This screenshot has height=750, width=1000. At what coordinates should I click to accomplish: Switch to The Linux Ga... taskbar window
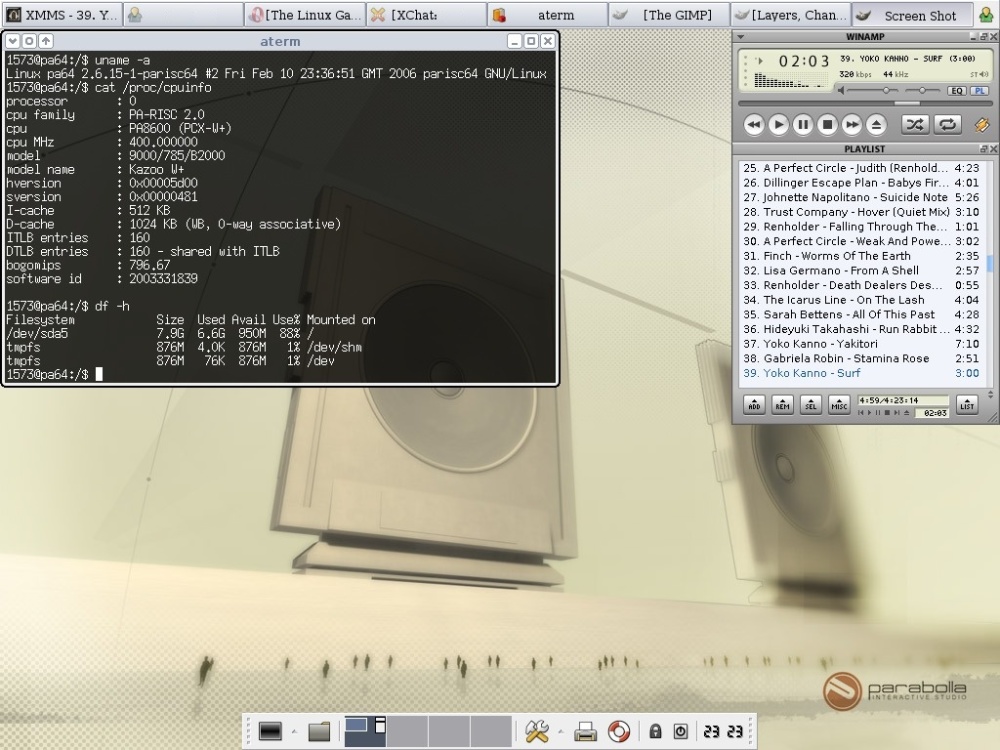click(x=305, y=15)
